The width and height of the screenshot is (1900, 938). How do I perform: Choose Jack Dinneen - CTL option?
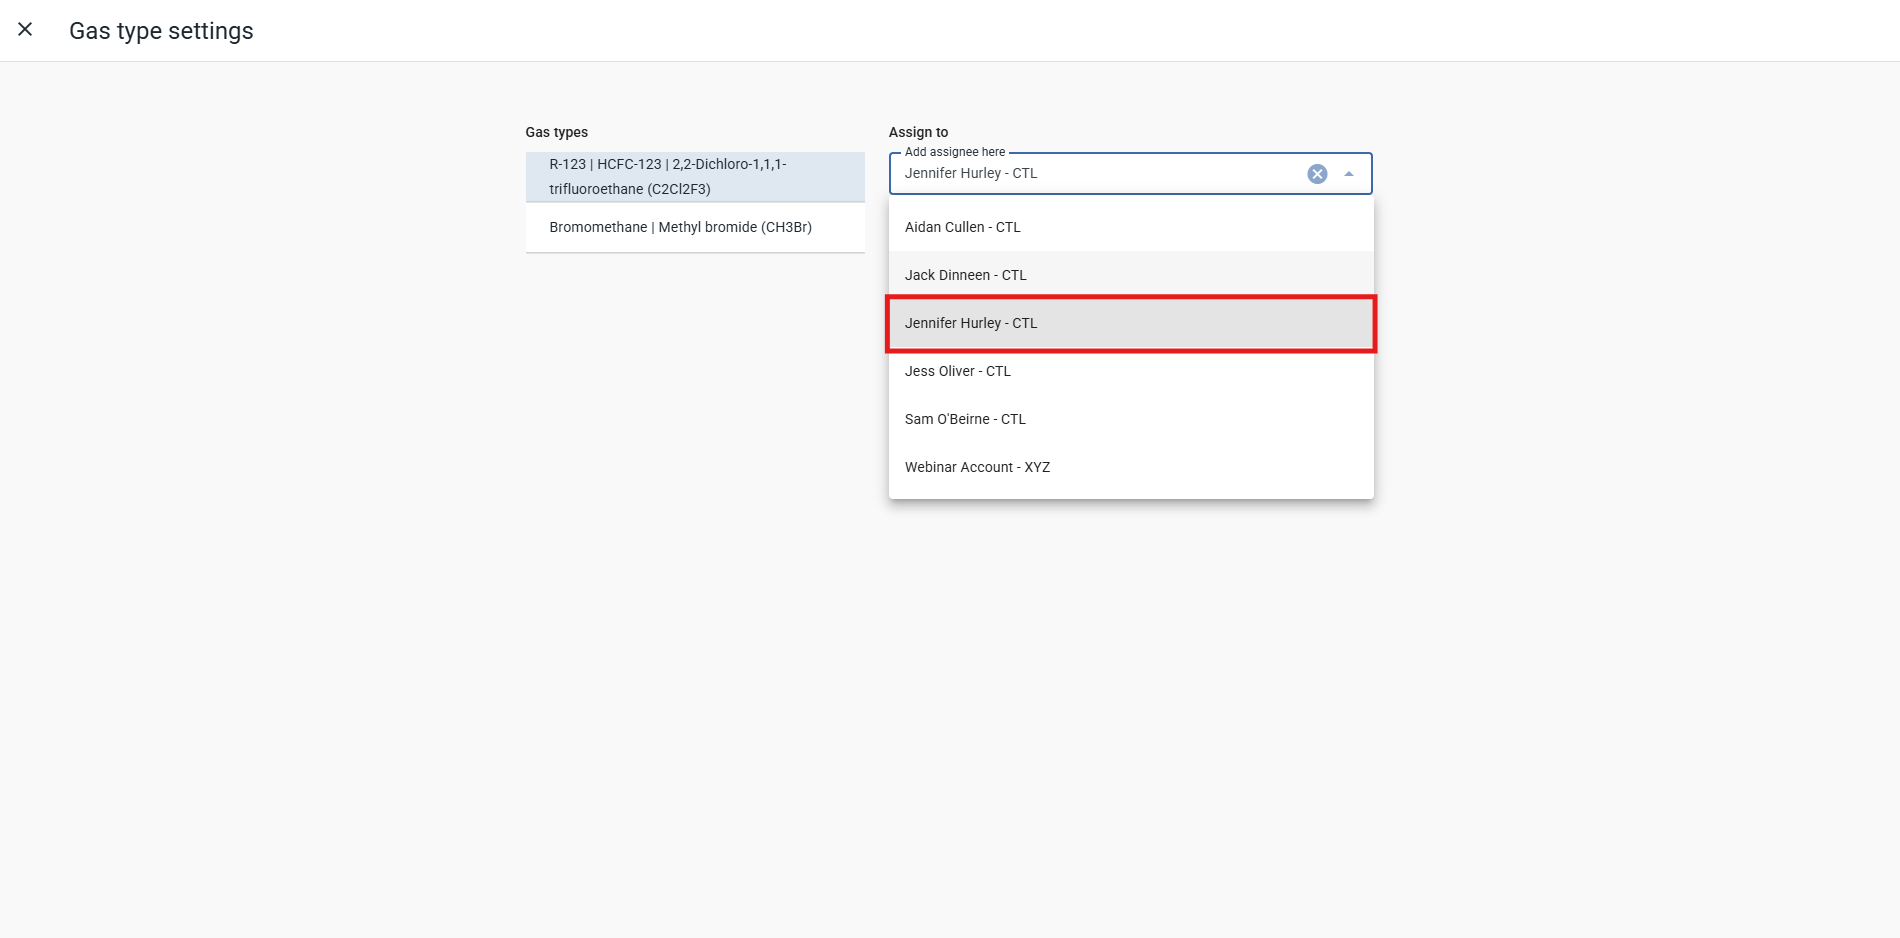[1131, 275]
